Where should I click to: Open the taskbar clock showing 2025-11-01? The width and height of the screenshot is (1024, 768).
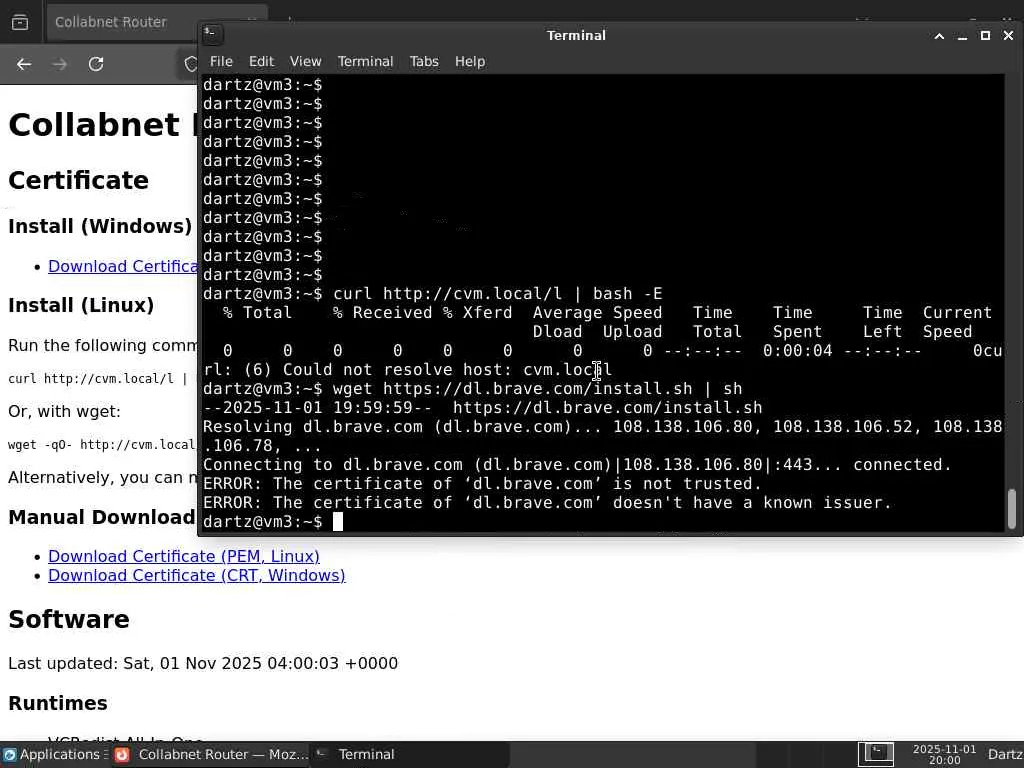(x=944, y=754)
